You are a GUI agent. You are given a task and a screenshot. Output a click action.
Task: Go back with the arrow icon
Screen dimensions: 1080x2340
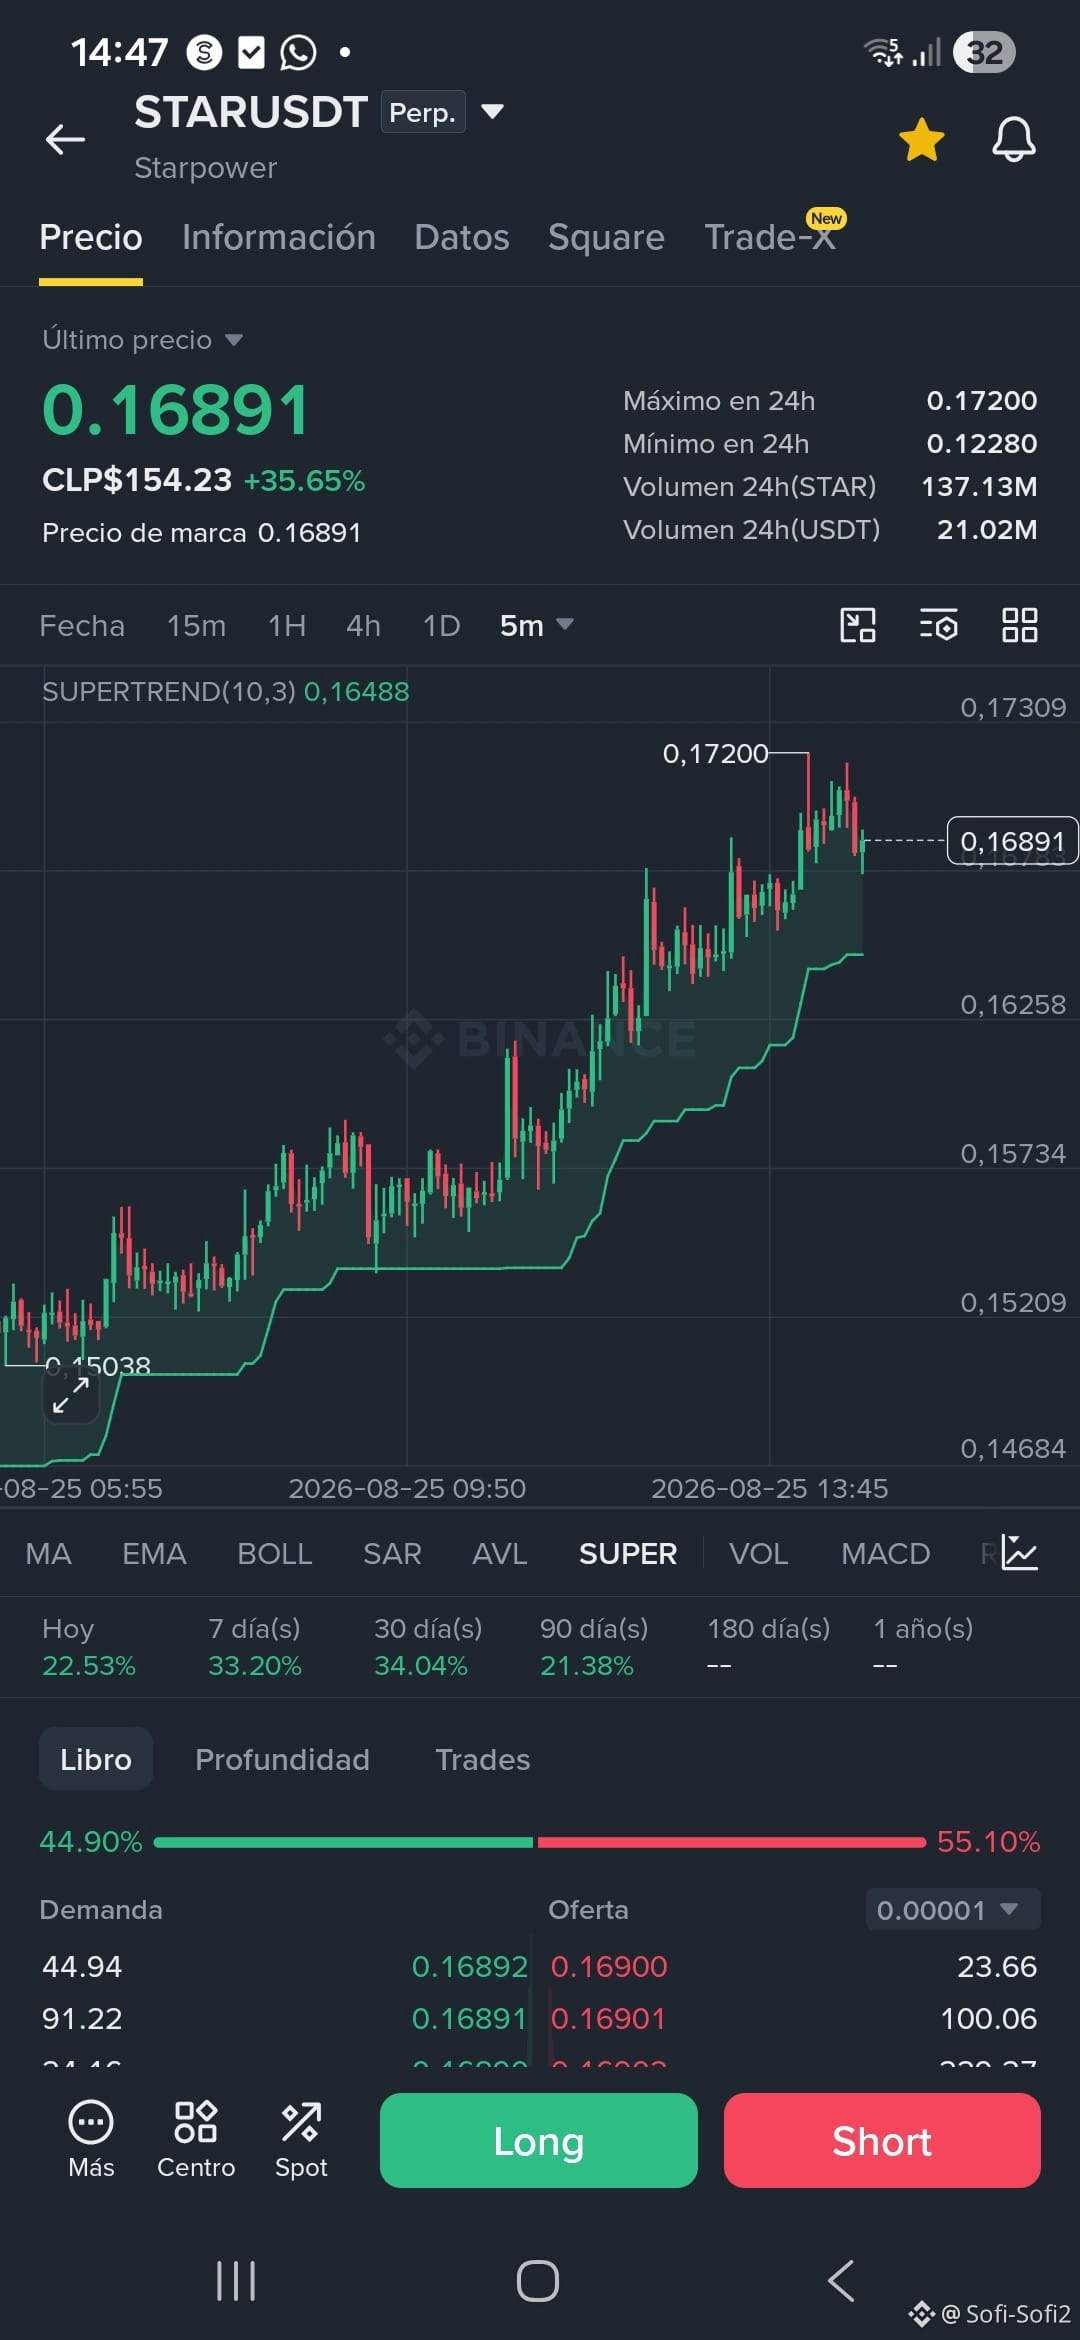[65, 139]
